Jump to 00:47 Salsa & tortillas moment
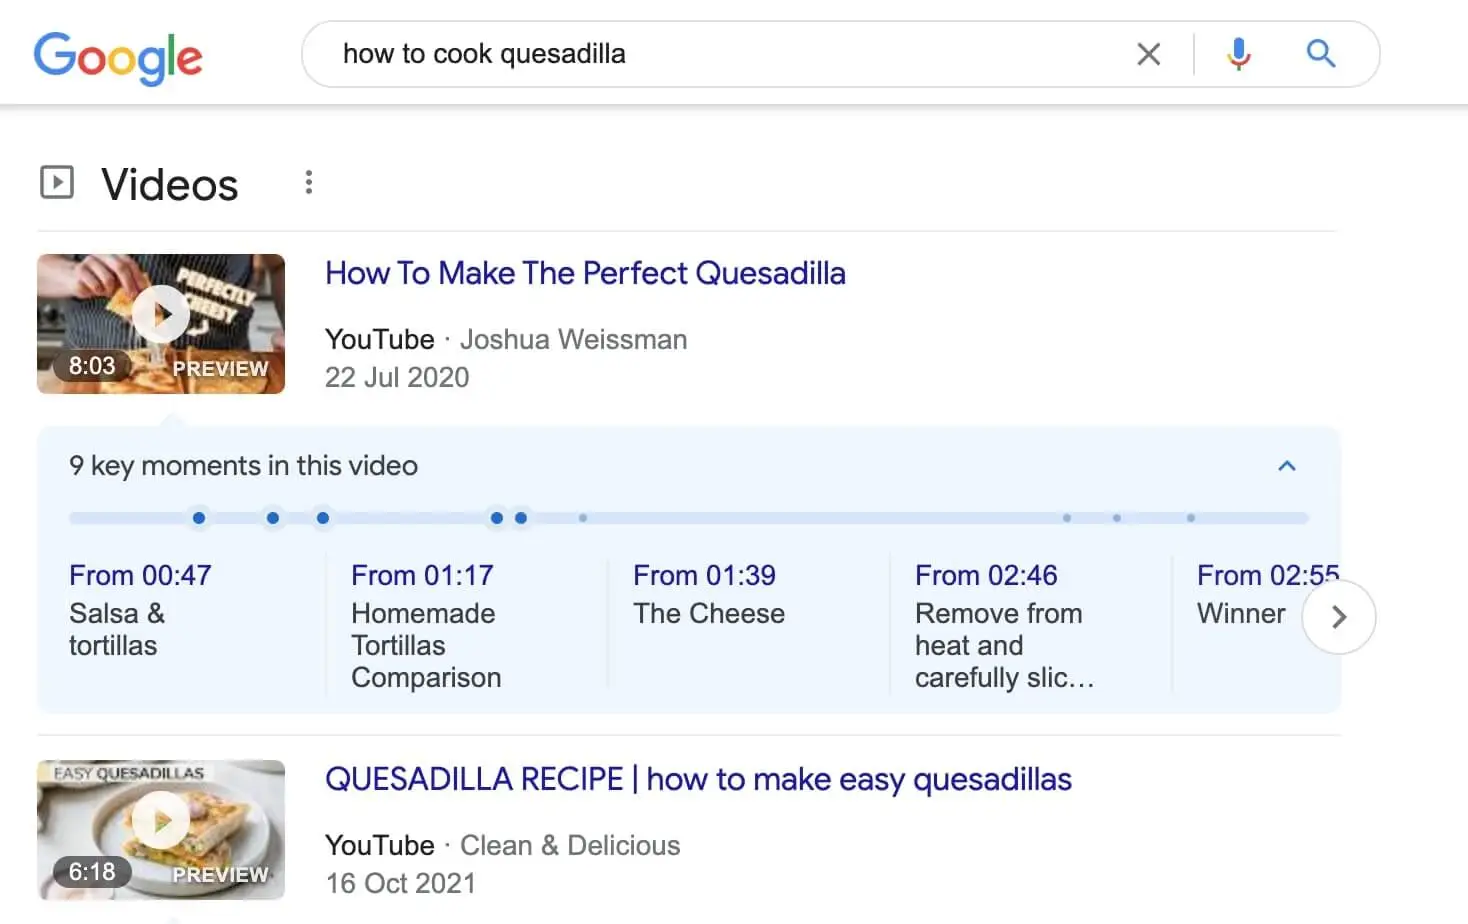The width and height of the screenshot is (1468, 924). [x=140, y=576]
